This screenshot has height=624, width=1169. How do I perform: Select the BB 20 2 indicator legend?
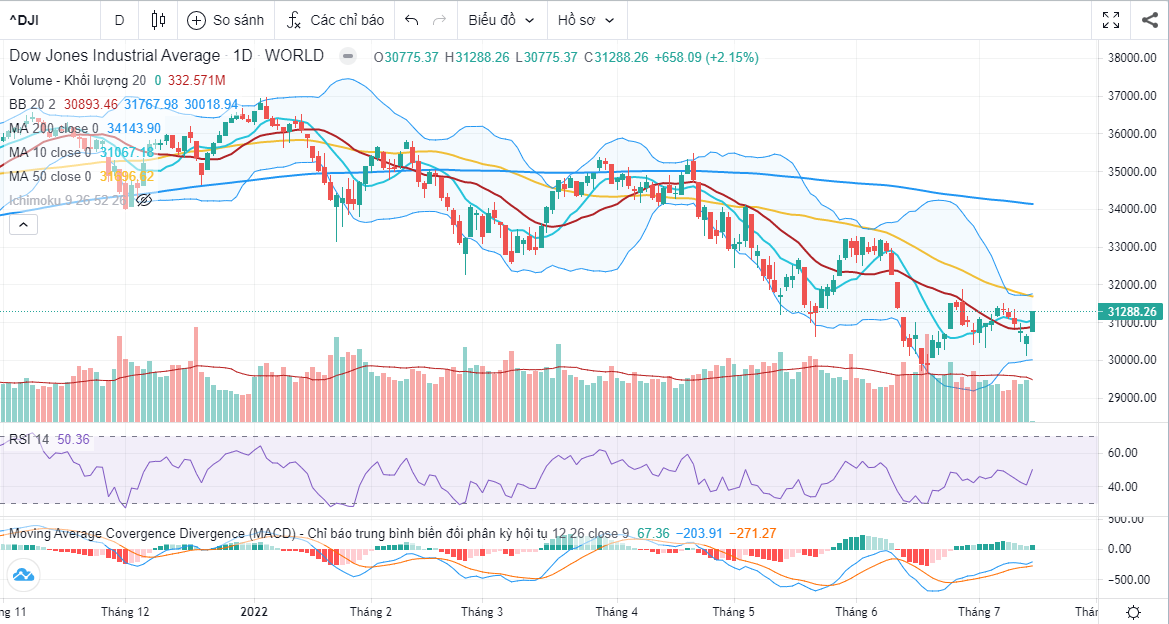pyautogui.click(x=32, y=104)
